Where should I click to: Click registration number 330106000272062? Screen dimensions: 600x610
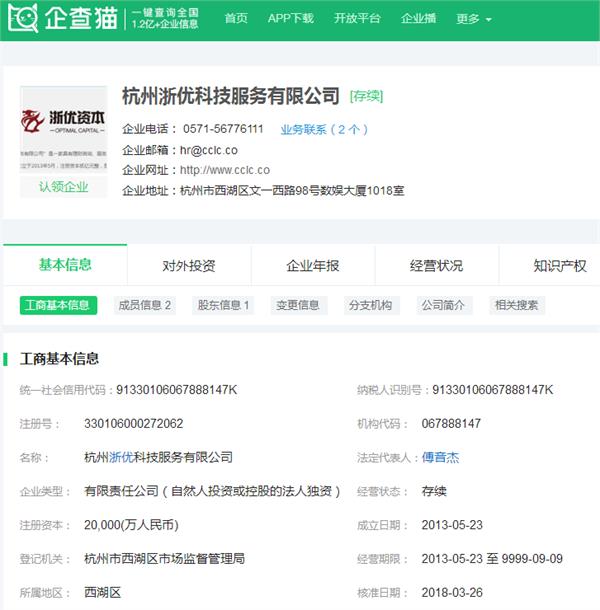pos(133,424)
